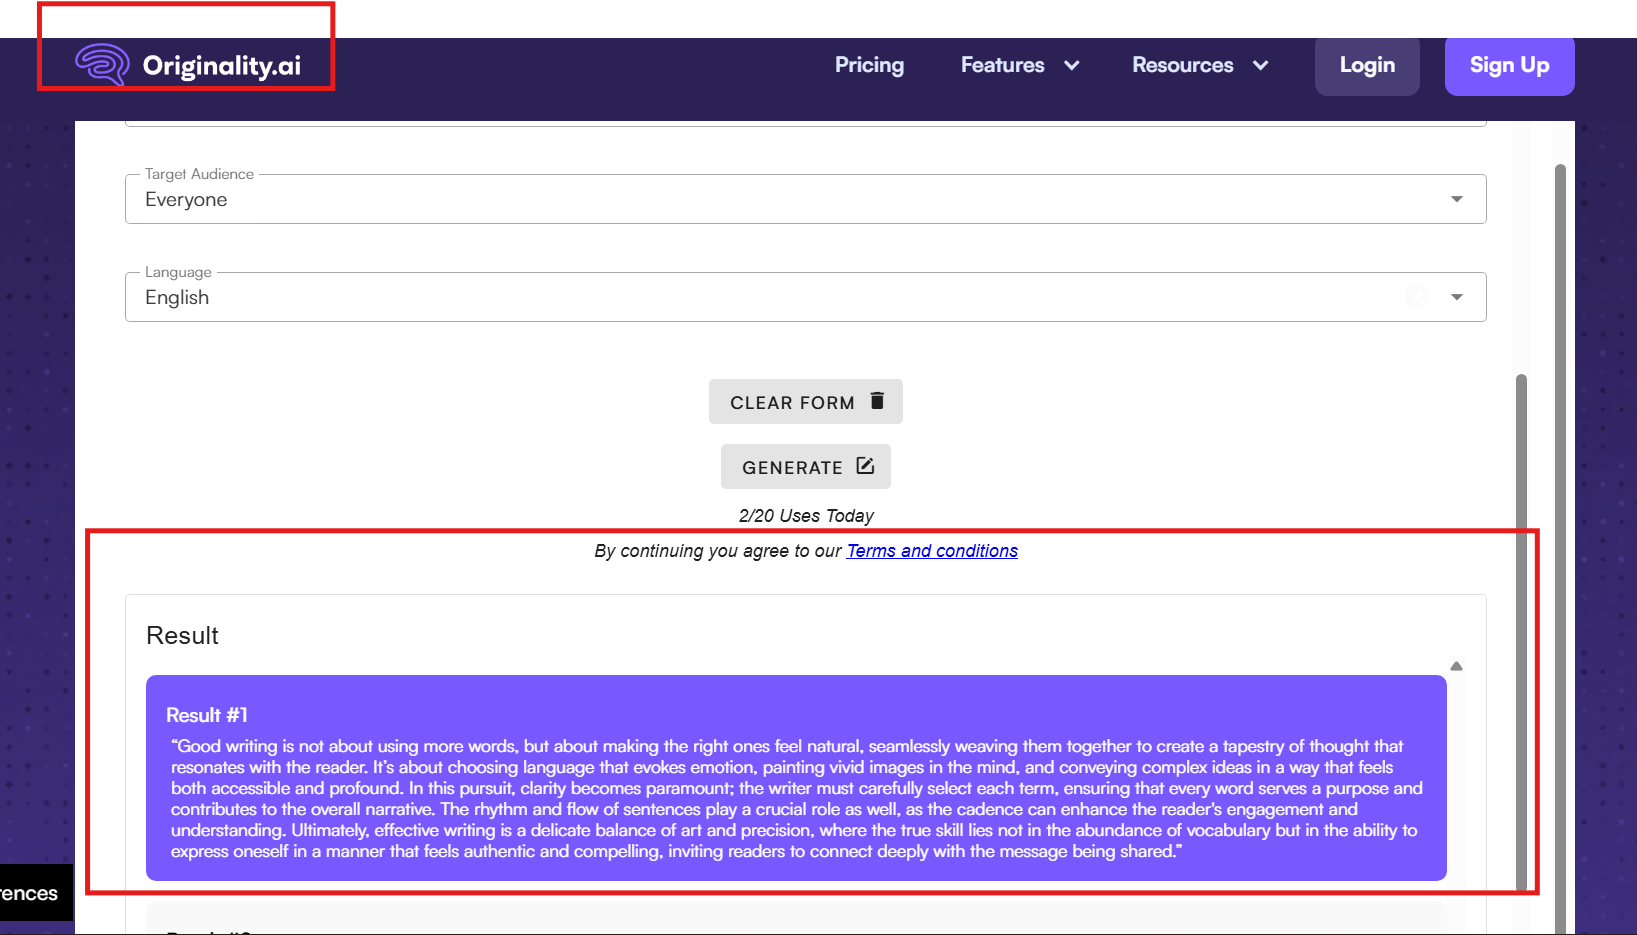Click the Originality.ai brain logo icon
The width and height of the screenshot is (1637, 935).
(102, 65)
